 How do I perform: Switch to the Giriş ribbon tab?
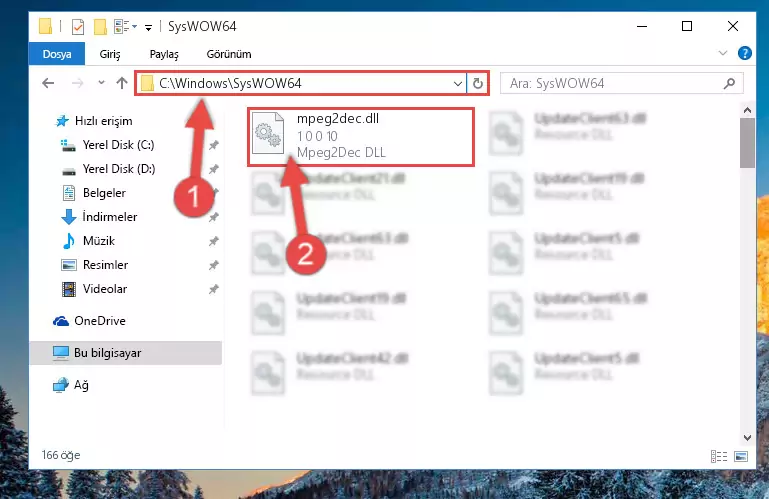pos(110,54)
